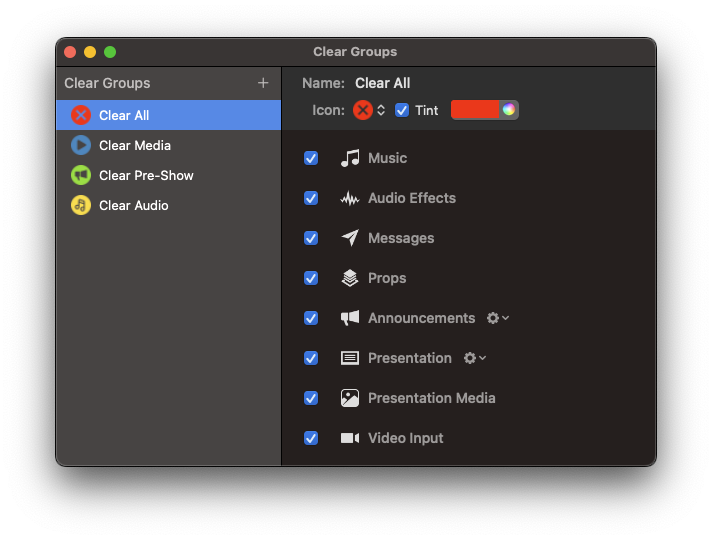Click the Audio Effects waveform icon

pyautogui.click(x=350, y=198)
